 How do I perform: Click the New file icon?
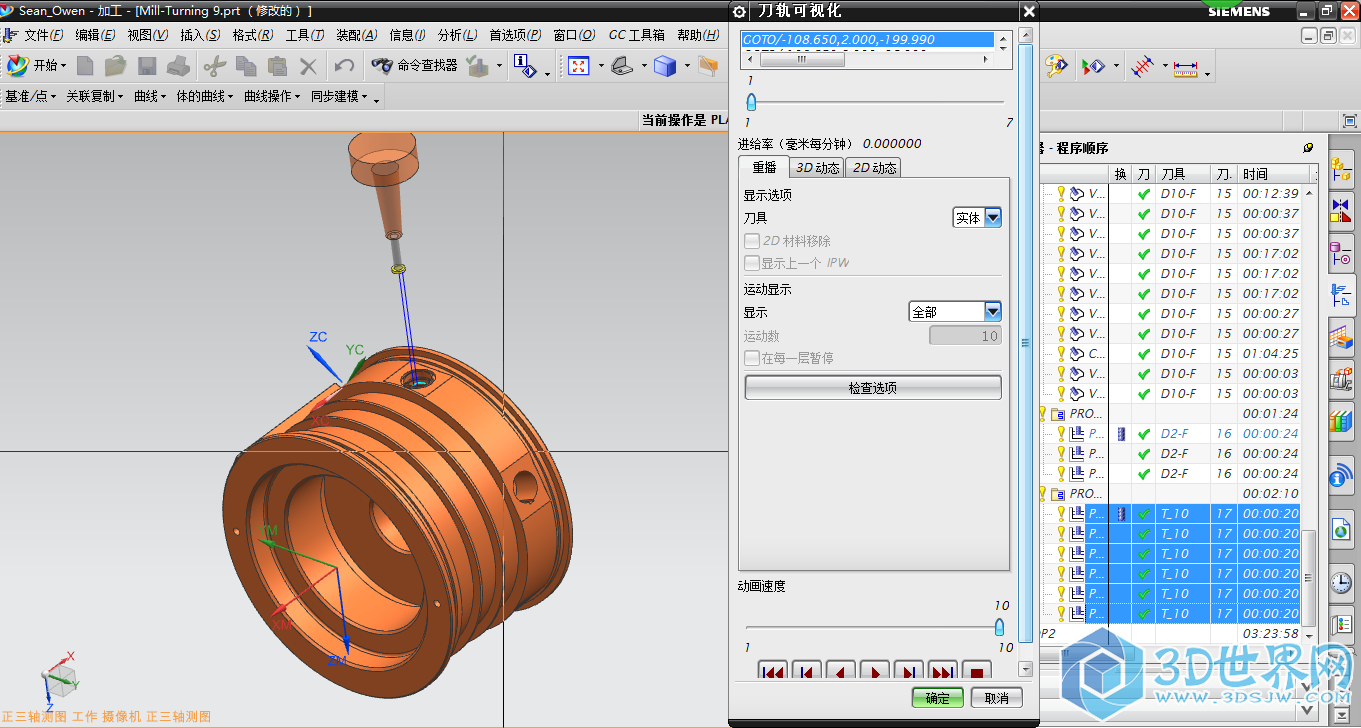(85, 66)
